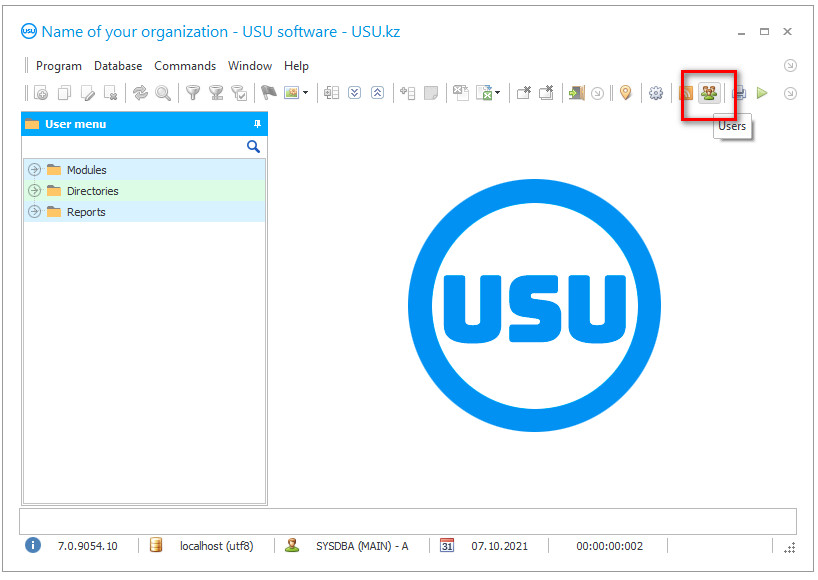818x580 pixels.
Task: Click the User menu panel header
Action: pyautogui.click(x=145, y=124)
